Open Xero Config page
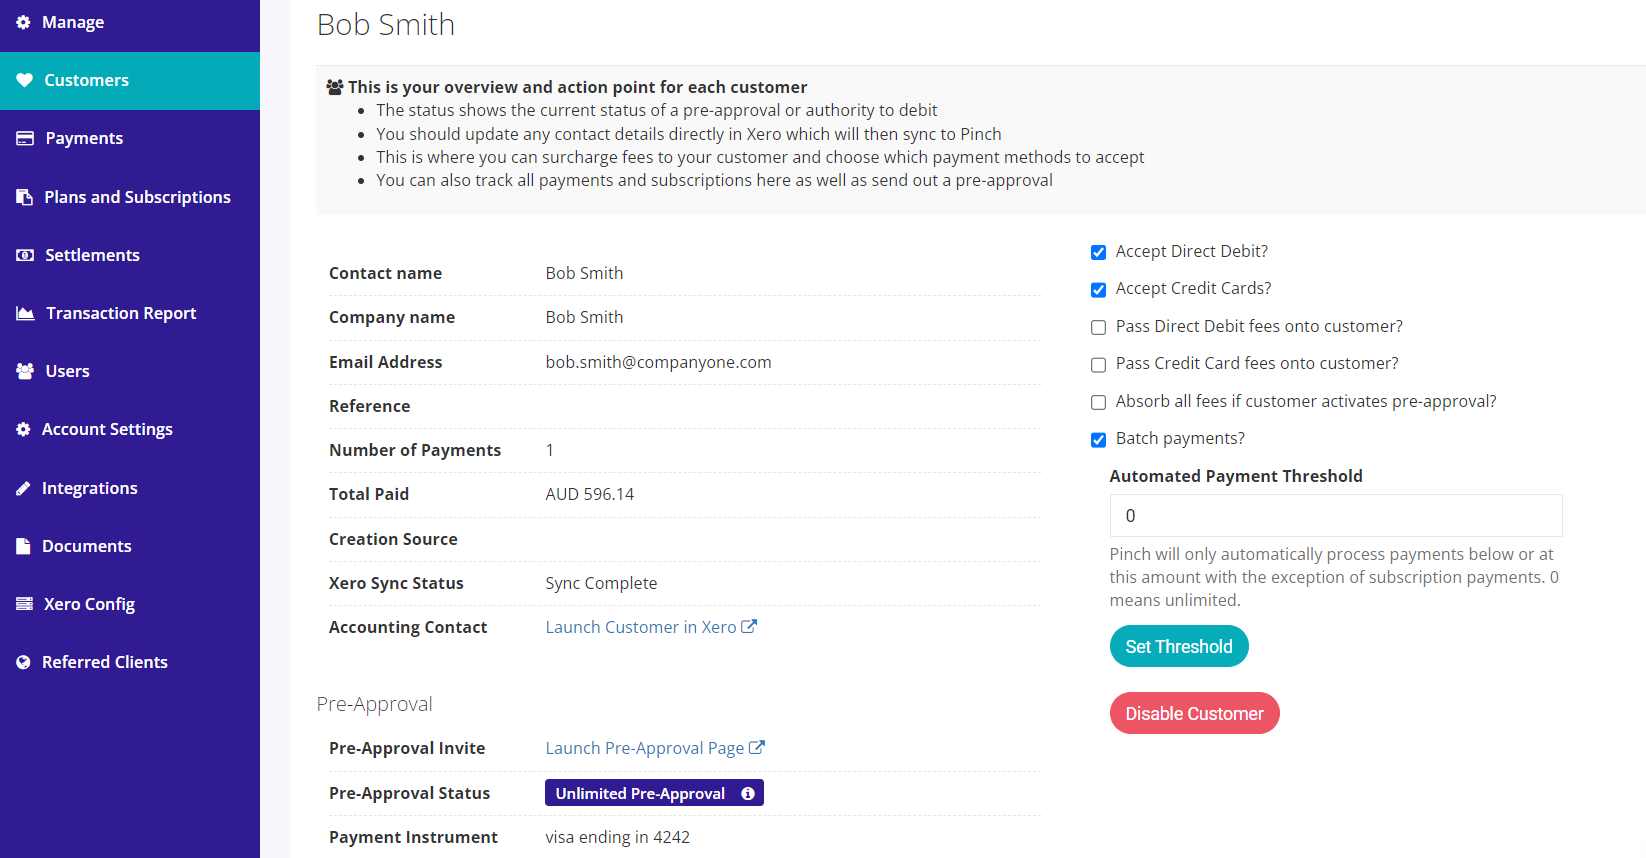 pos(130,604)
